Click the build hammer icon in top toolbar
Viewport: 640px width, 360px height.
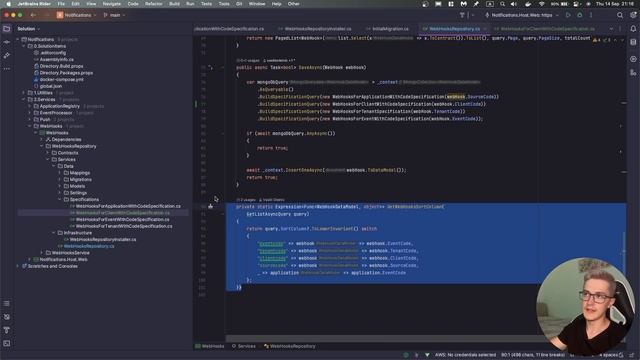[462, 15]
